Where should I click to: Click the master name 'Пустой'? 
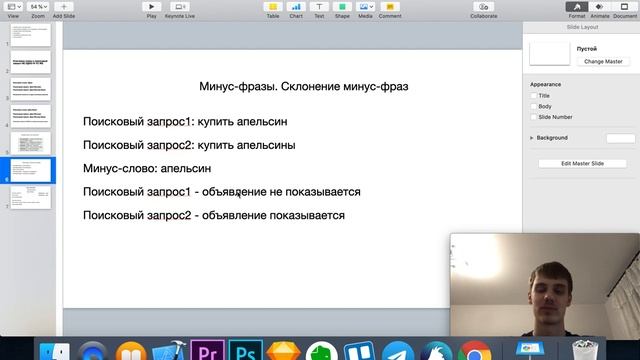(587, 49)
